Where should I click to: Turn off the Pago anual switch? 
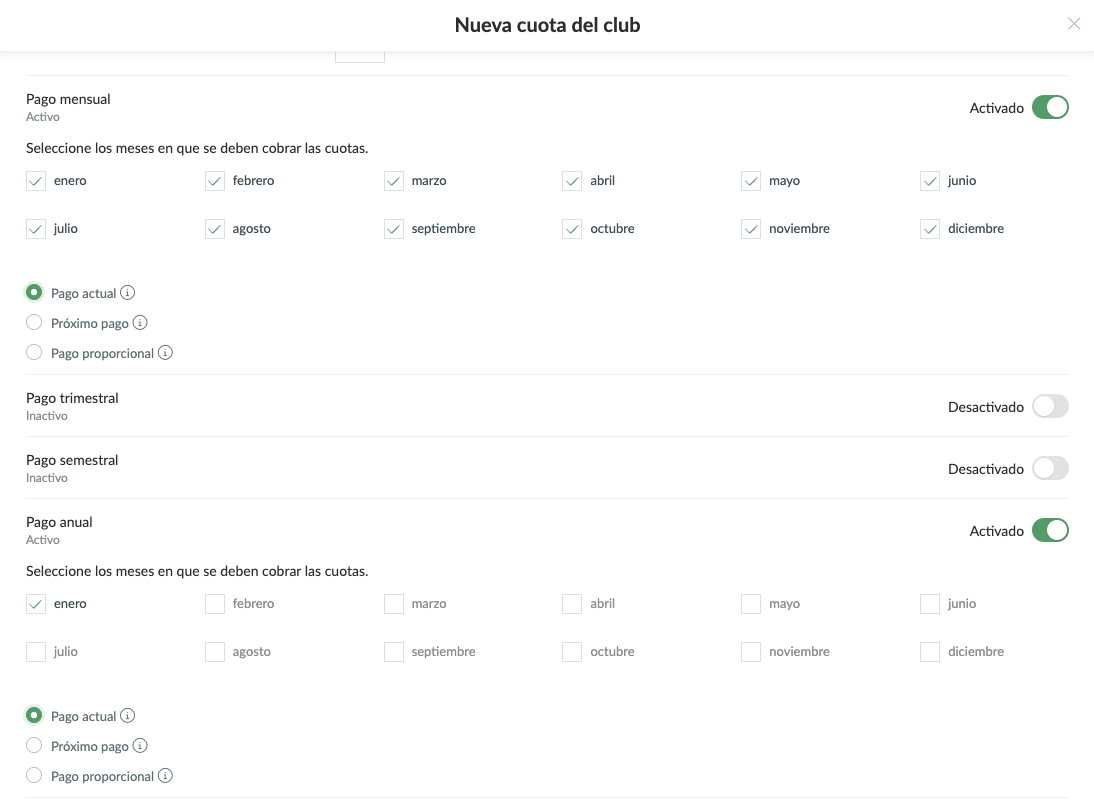point(1050,531)
